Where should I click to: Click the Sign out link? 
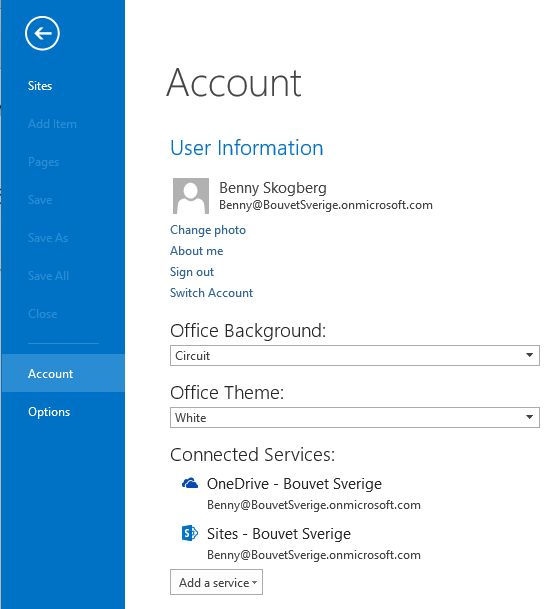[192, 272]
